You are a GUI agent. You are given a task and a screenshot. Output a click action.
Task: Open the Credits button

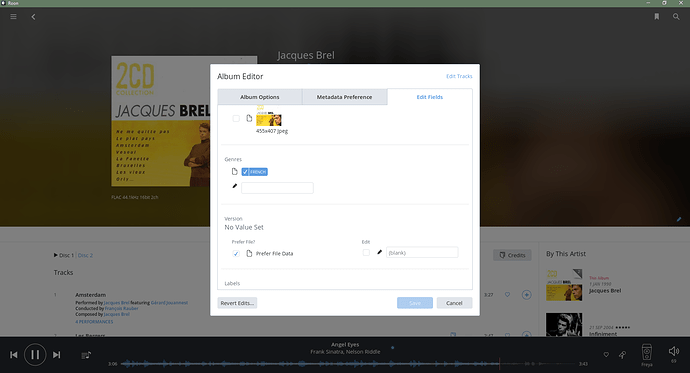pos(512,255)
